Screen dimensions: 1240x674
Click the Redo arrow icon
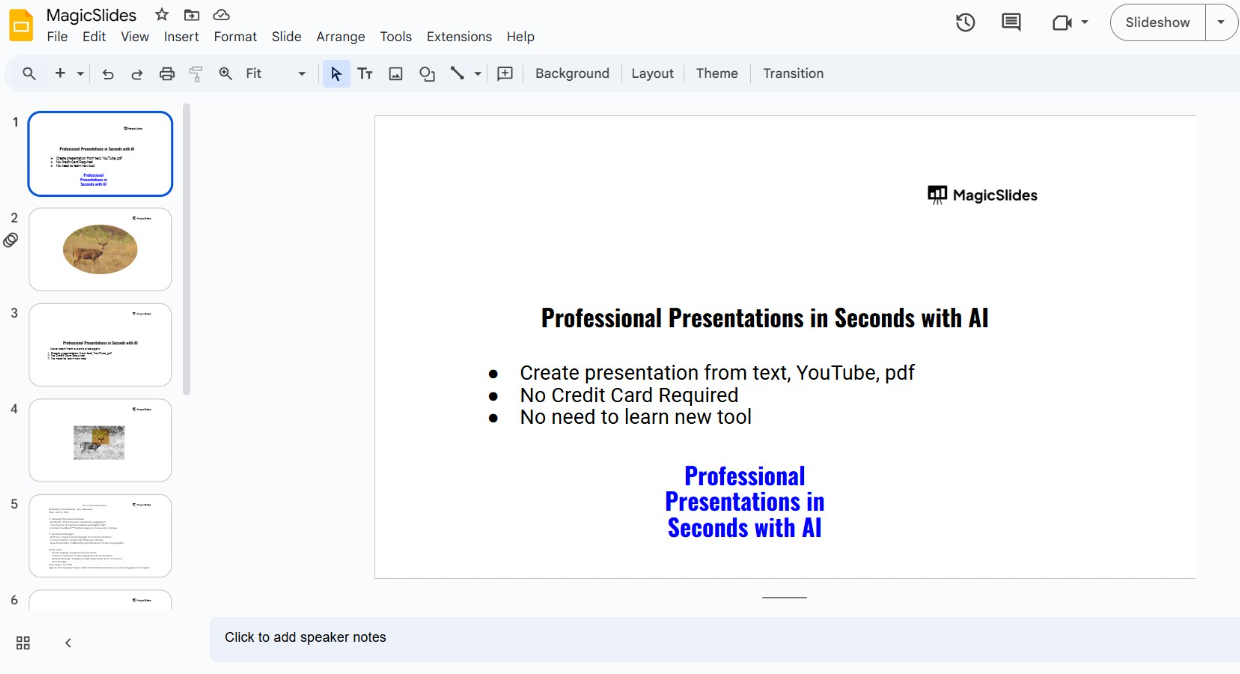tap(137, 74)
